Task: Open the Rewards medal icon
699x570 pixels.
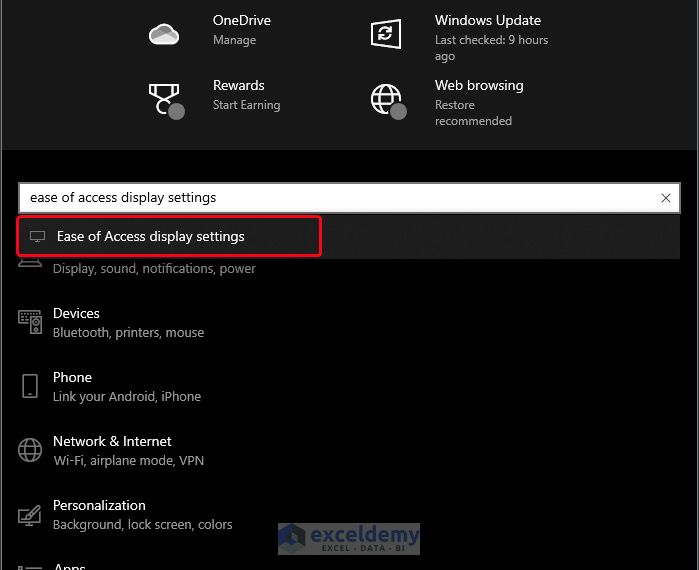Action: pyautogui.click(x=166, y=101)
